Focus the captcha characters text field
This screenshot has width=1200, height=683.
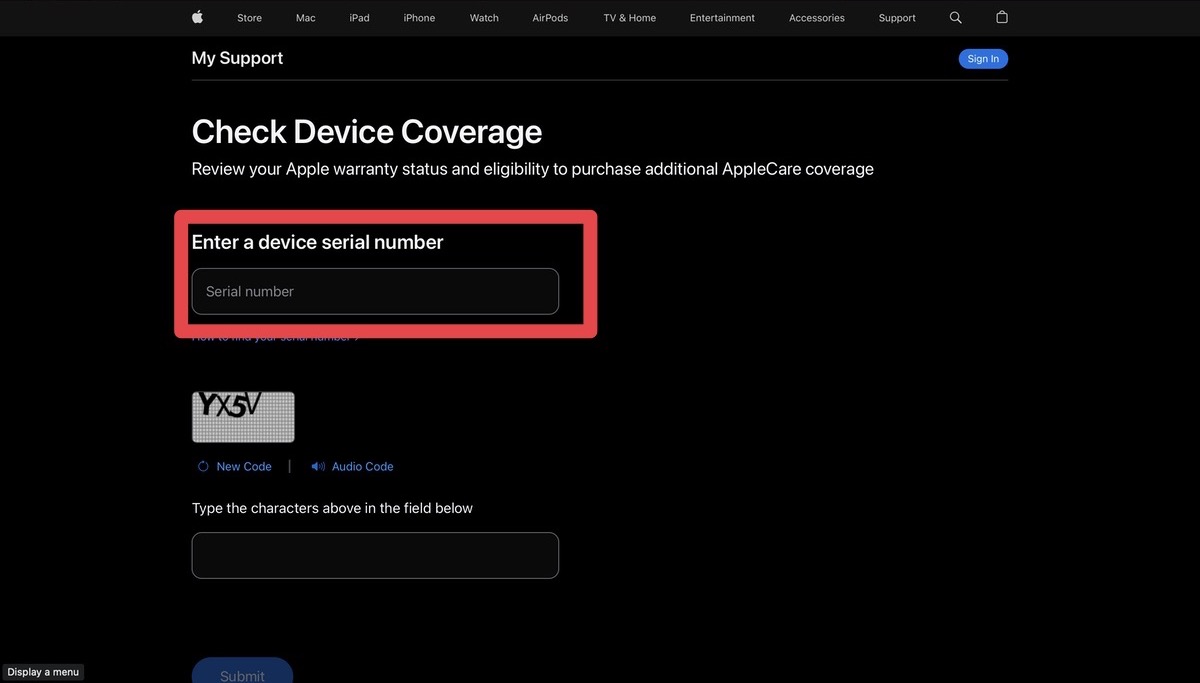(375, 555)
